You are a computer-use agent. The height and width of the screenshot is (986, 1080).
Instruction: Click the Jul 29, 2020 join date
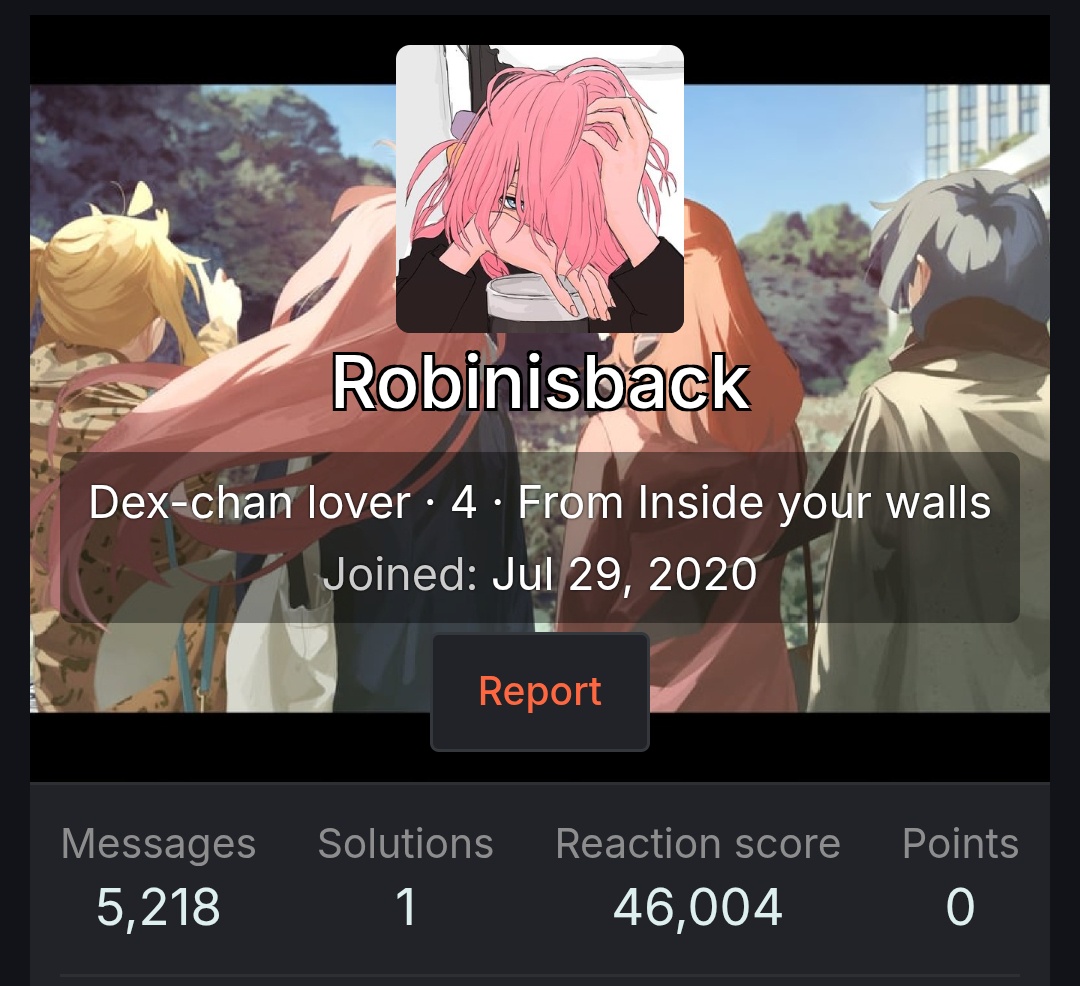624,574
